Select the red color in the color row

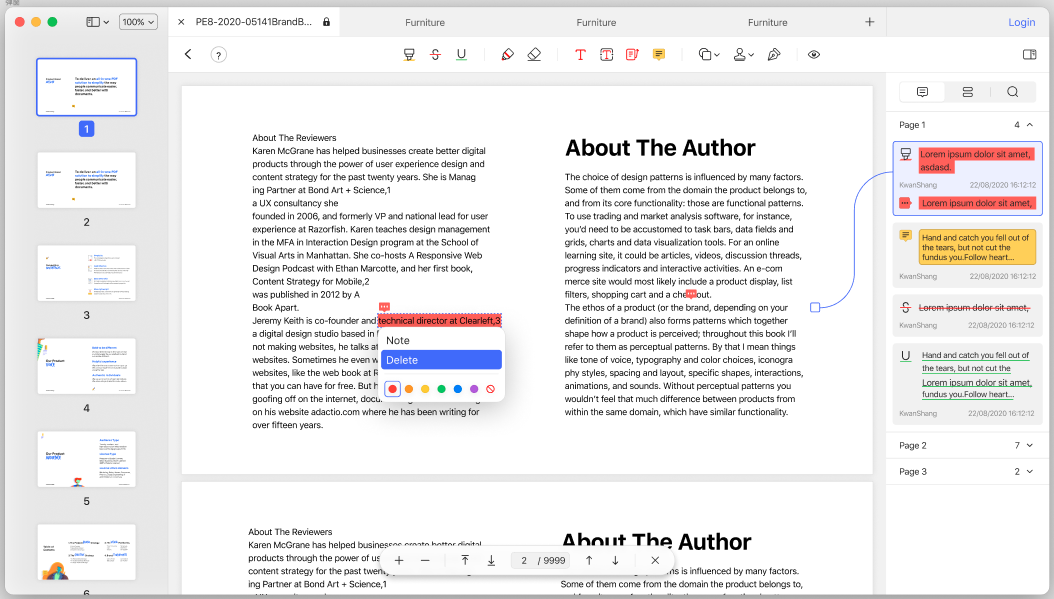pyautogui.click(x=392, y=389)
